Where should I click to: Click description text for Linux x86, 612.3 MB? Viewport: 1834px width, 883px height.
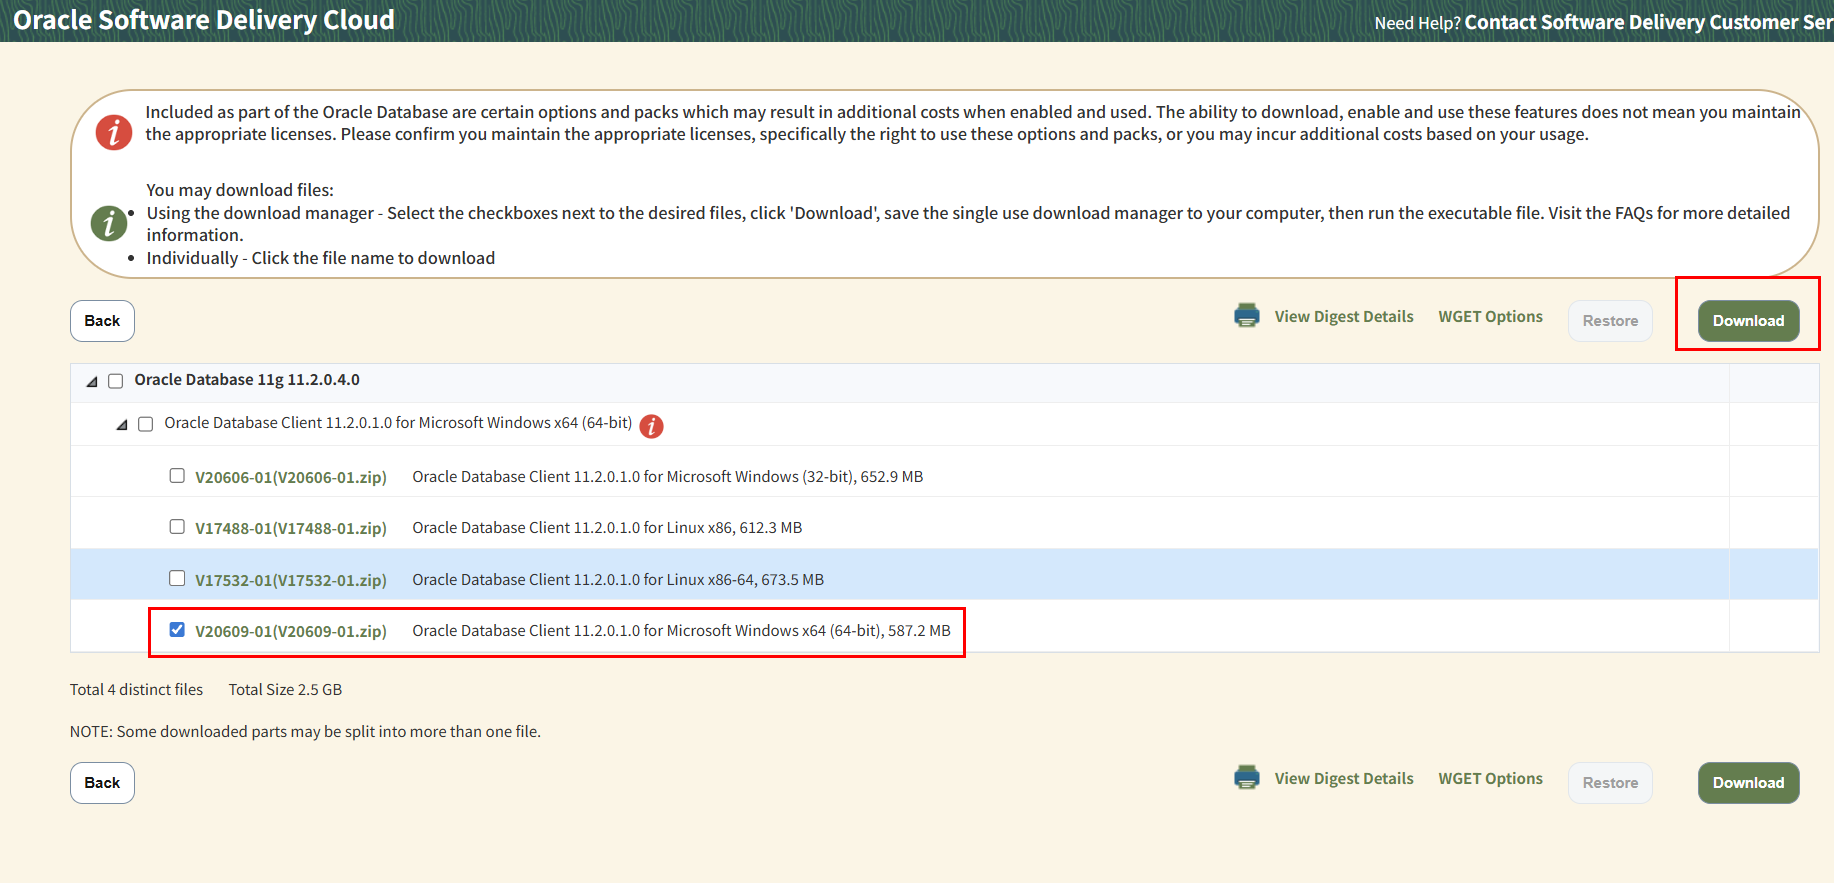pos(607,528)
